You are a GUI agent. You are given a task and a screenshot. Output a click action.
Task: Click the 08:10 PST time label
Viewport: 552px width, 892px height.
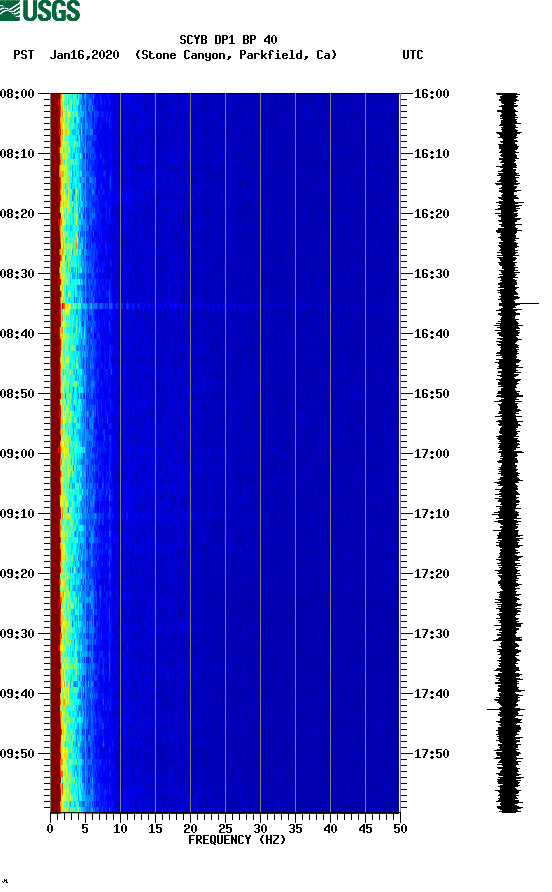[17, 154]
